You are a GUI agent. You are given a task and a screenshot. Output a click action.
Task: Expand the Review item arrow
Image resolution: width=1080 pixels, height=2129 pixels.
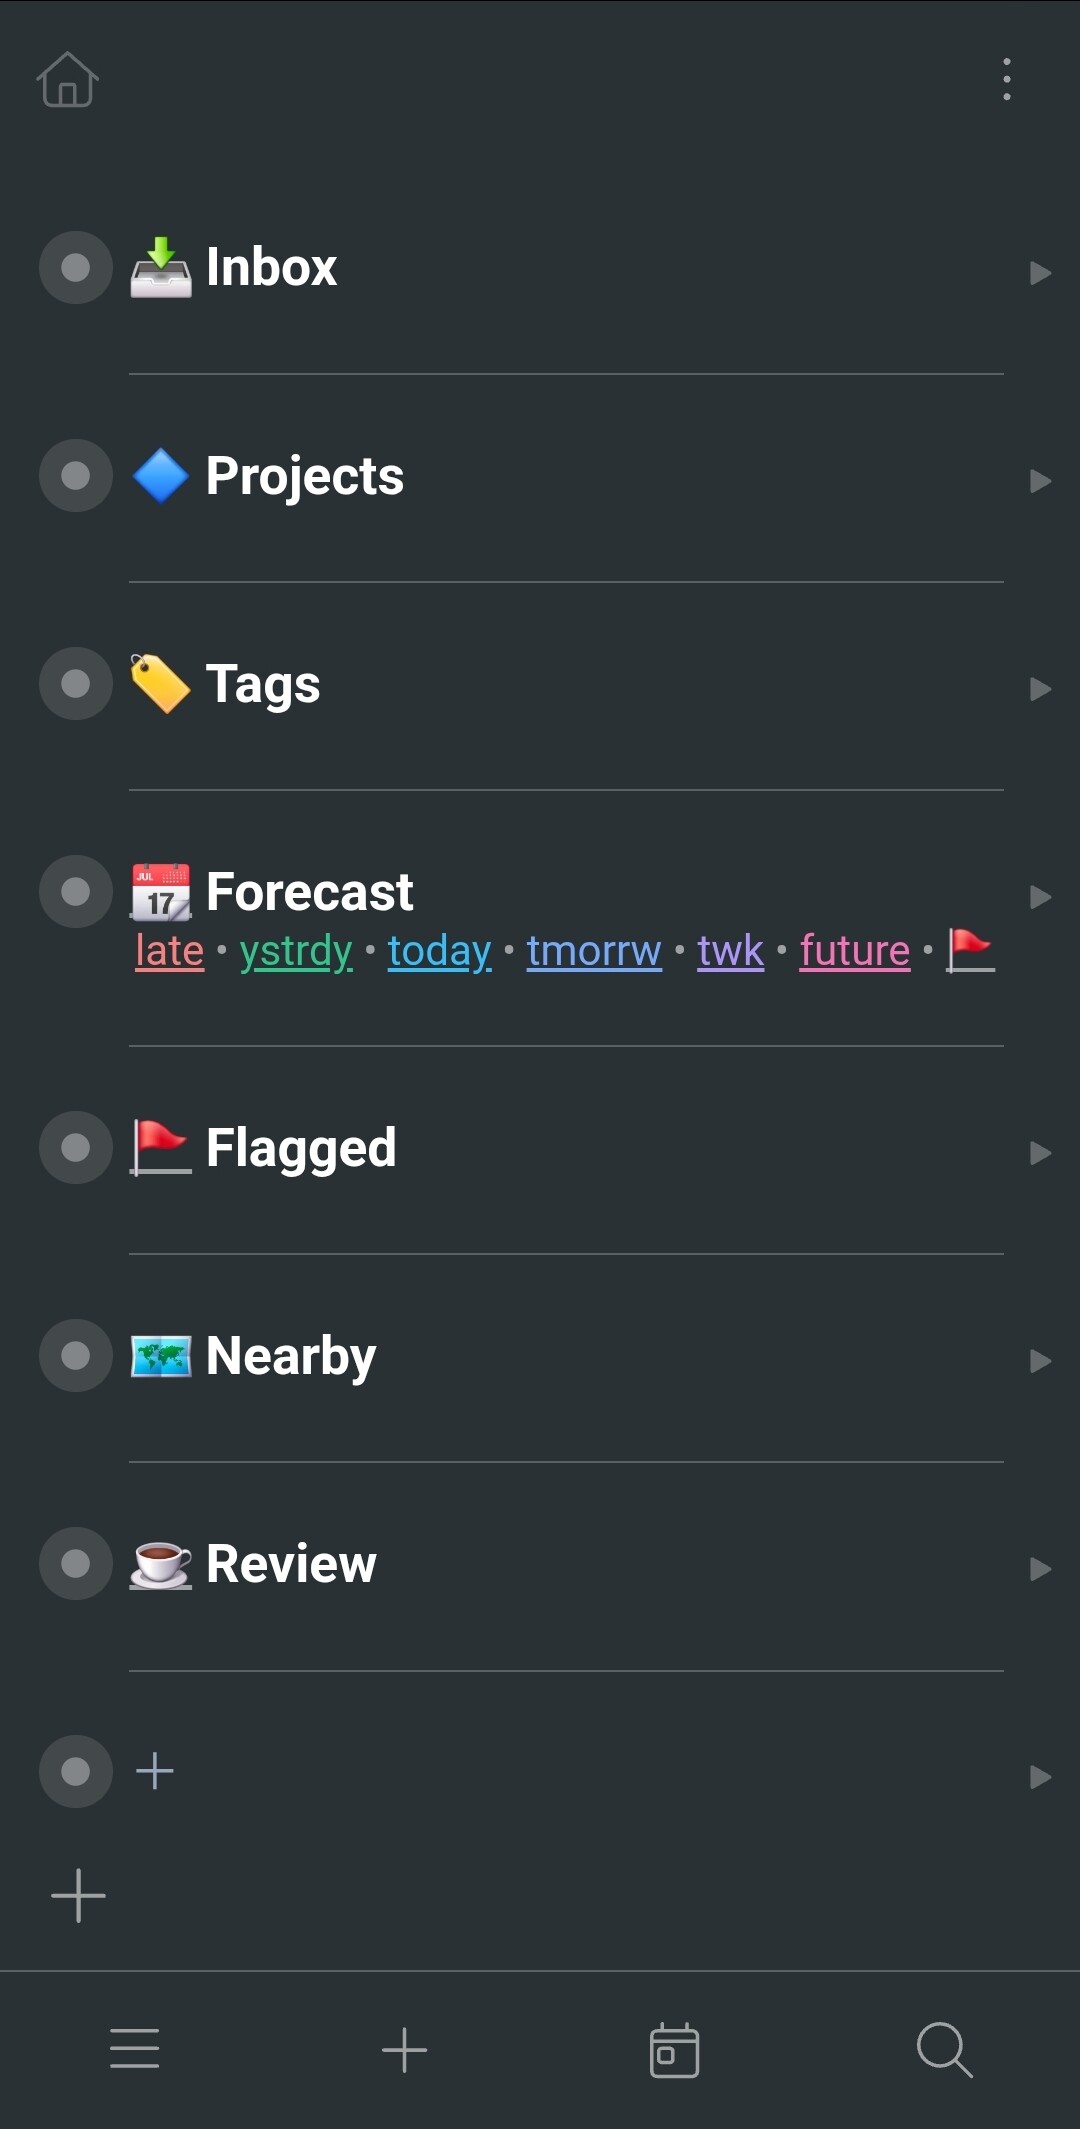tap(1040, 1569)
